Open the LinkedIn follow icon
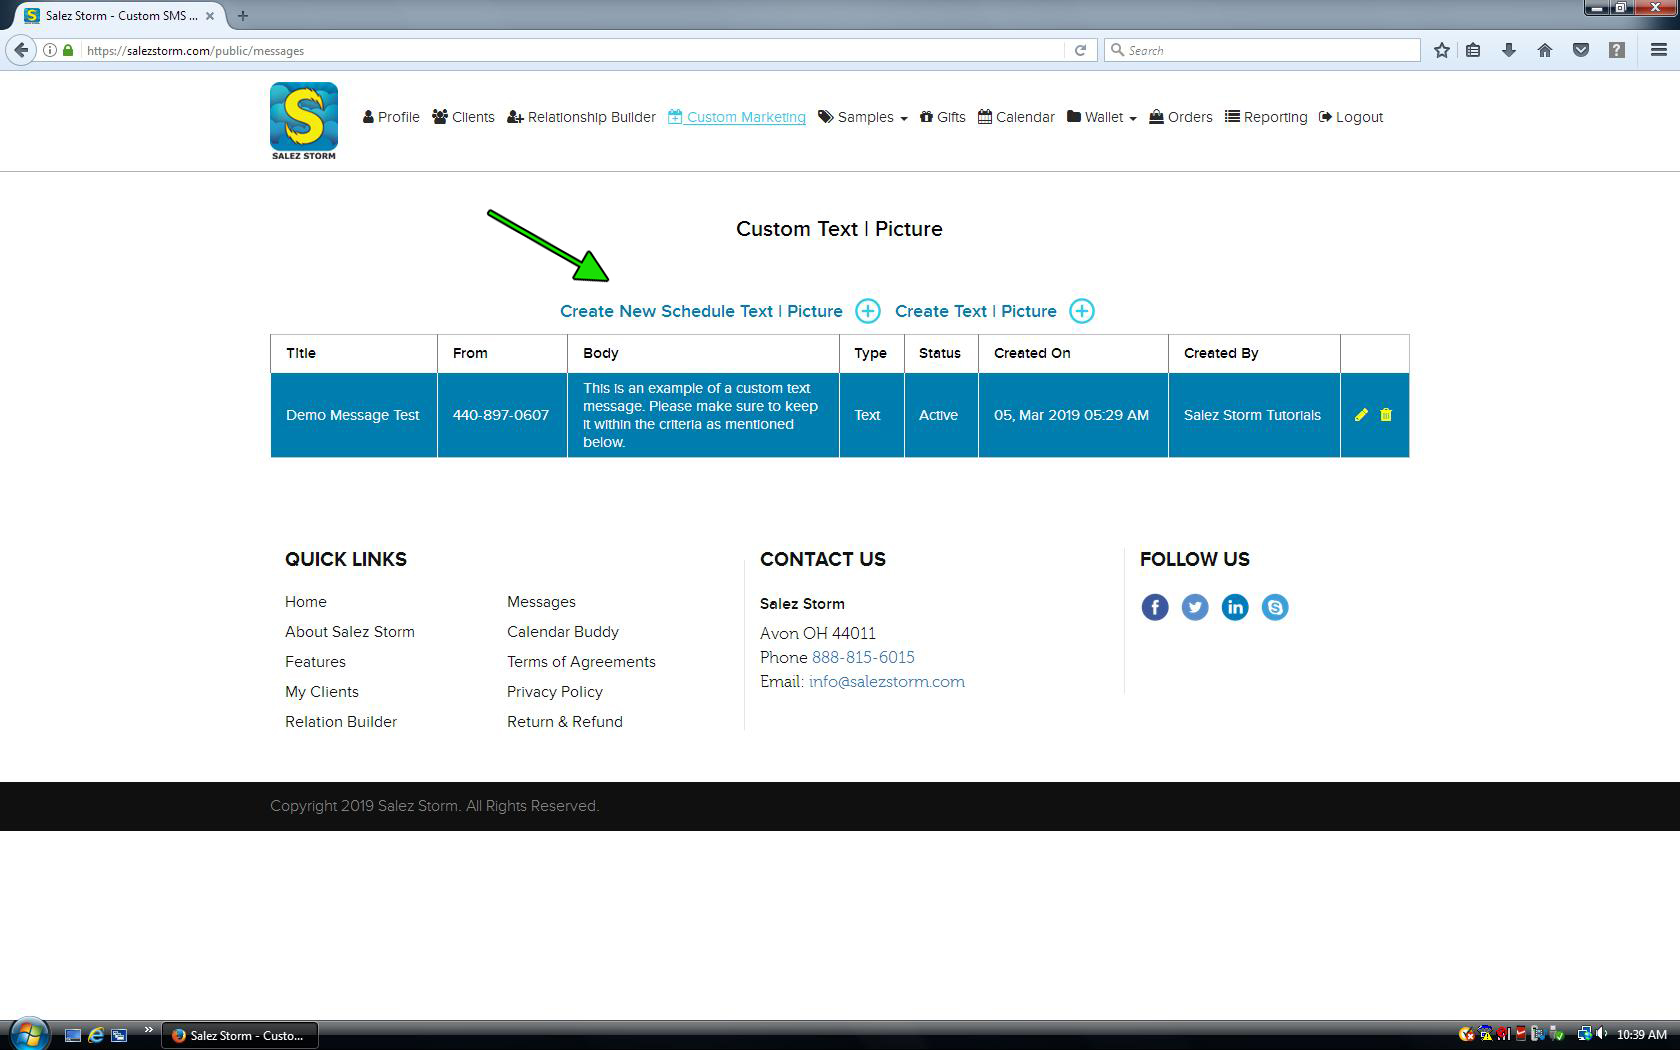Image resolution: width=1680 pixels, height=1050 pixels. [1235, 607]
